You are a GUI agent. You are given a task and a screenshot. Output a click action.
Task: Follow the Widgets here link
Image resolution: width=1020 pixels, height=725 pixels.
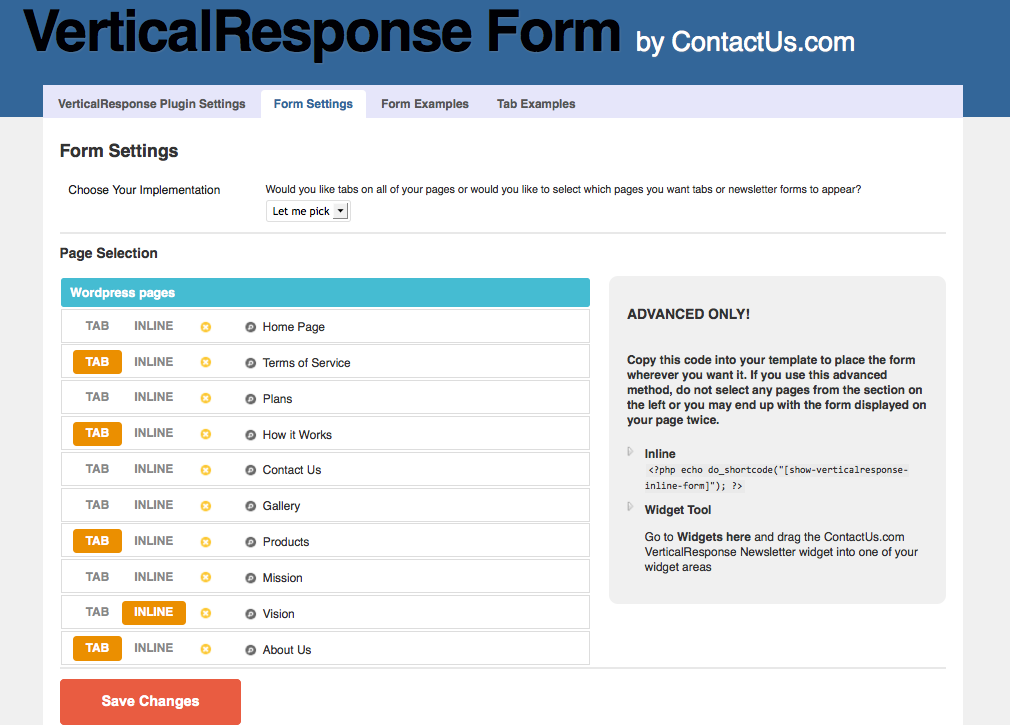point(714,537)
